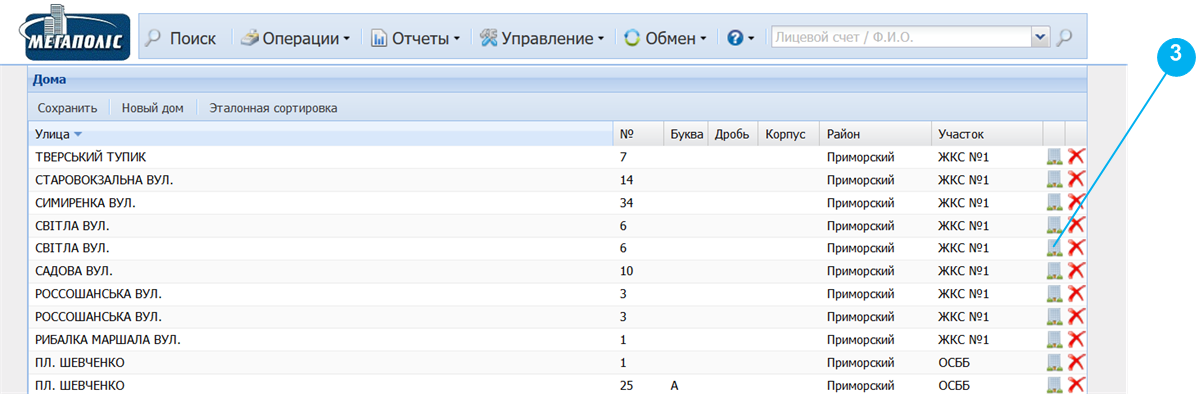
Task: Click magnifier icon beside account search field
Action: pyautogui.click(x=1065, y=37)
